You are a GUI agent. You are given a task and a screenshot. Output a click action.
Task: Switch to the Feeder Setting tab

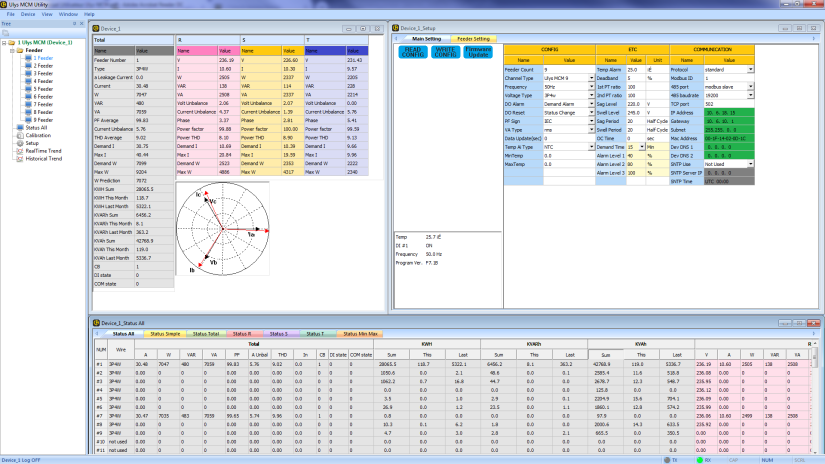click(x=474, y=39)
